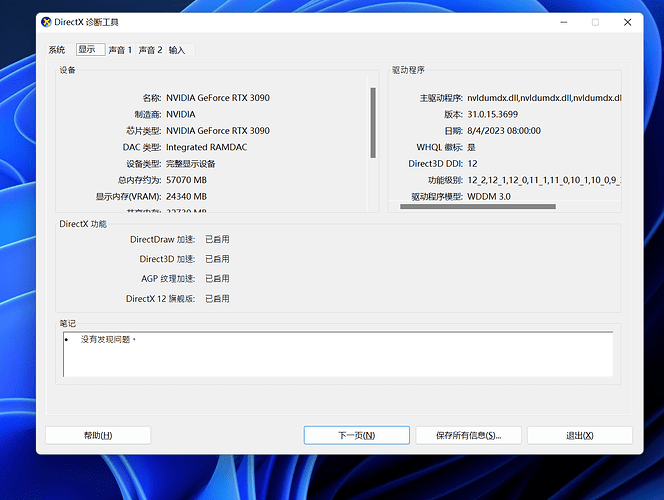This screenshot has width=664, height=500.
Task: Select the driver model WDDM 3.0
Action: click(489, 196)
